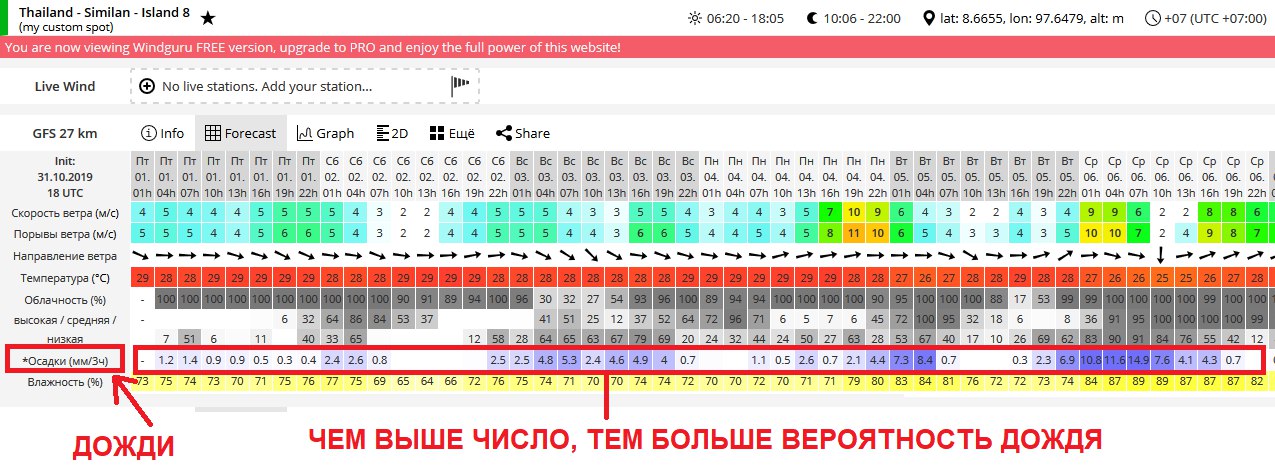Click column header Вс 03. 04h

pyautogui.click(x=546, y=175)
